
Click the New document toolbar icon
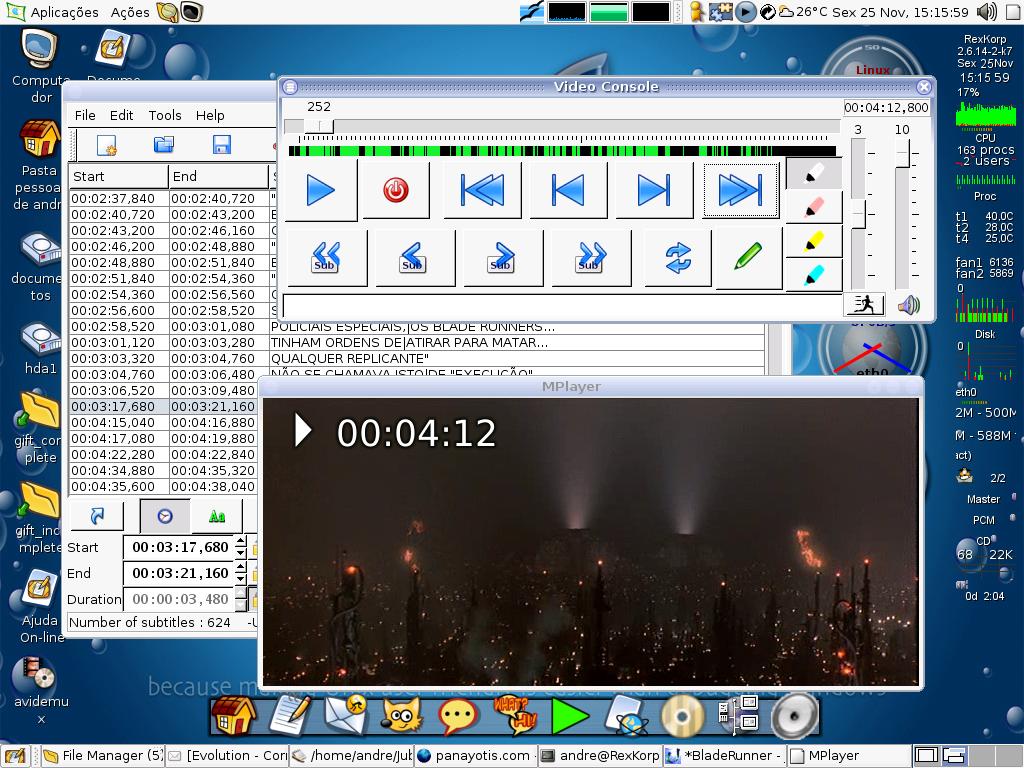[x=106, y=145]
